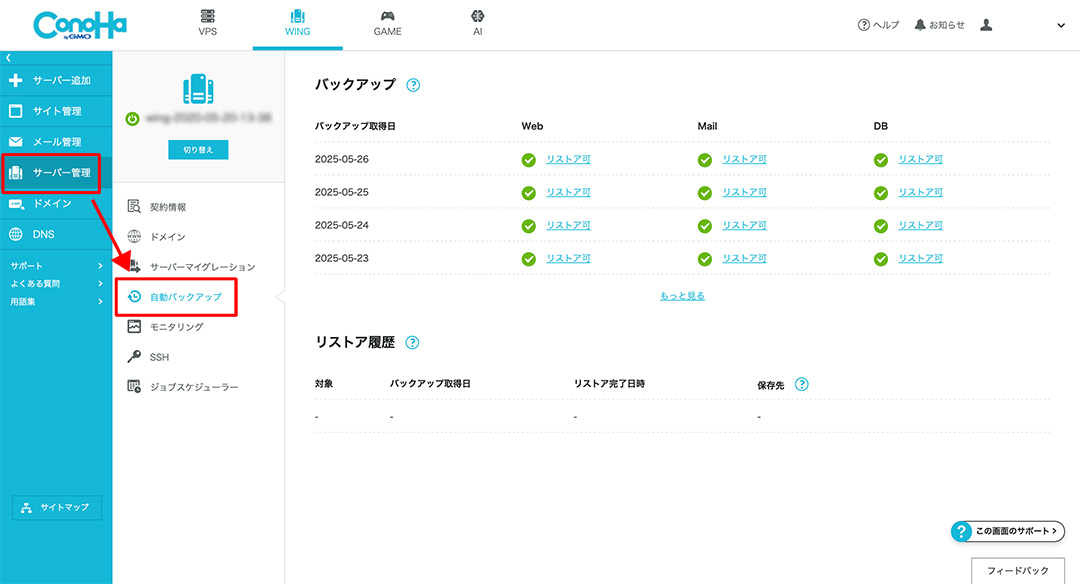Viewport: 1080px width, 584px height.
Task: Collapse the left sidebar chevron
Action: (x=8, y=58)
